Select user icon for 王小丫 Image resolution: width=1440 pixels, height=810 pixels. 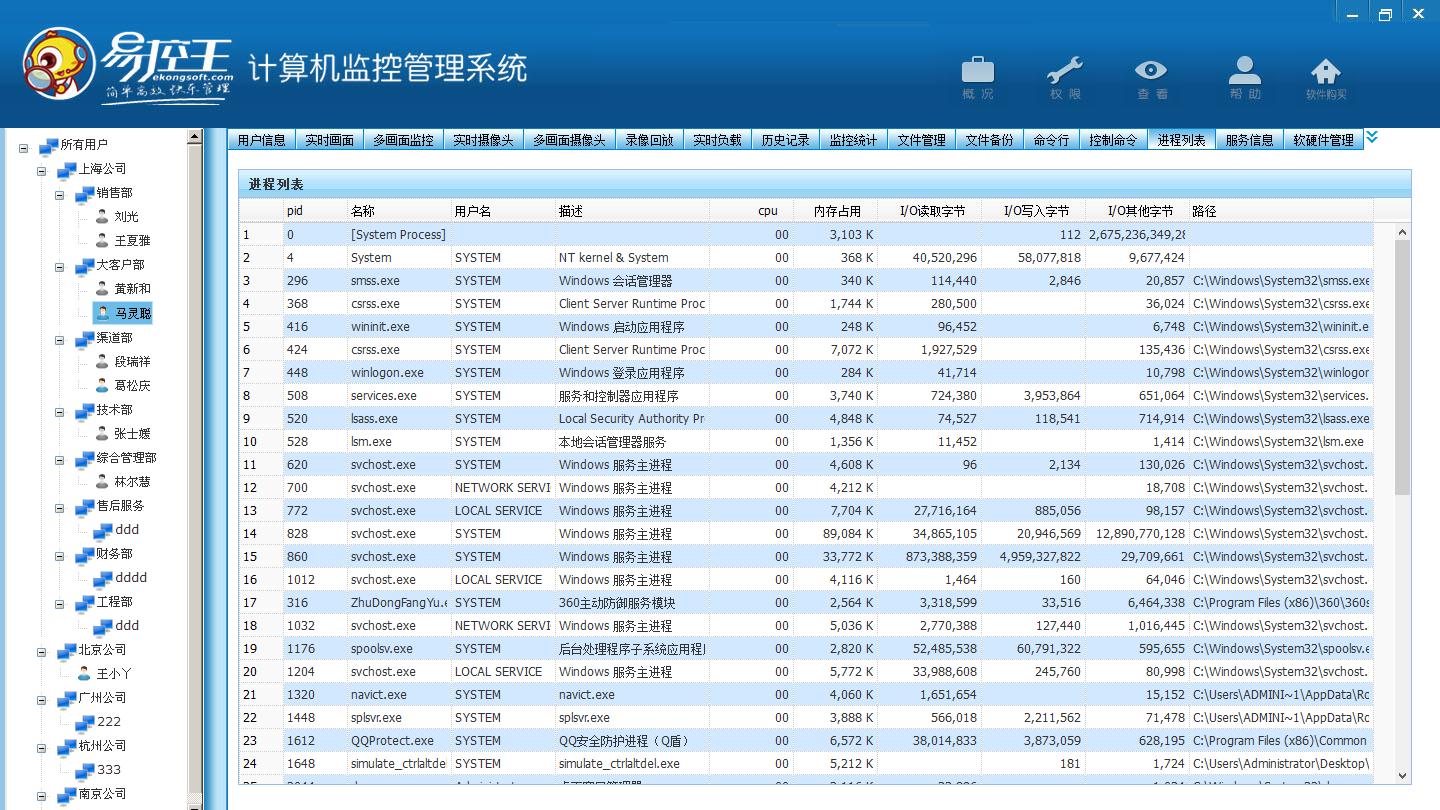point(84,673)
